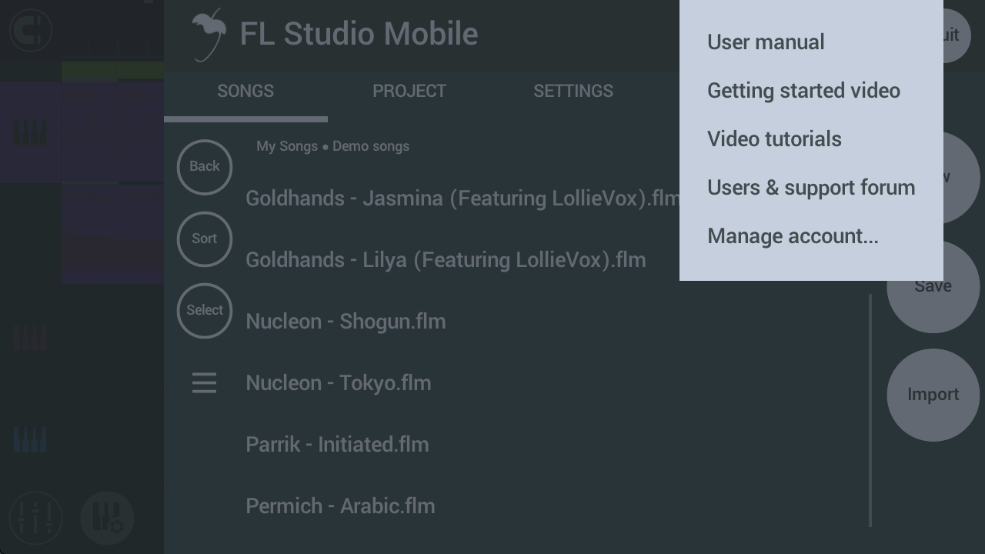Screen dimensions: 985x554
Task: Choose User manual from the menu
Action: (x=766, y=42)
